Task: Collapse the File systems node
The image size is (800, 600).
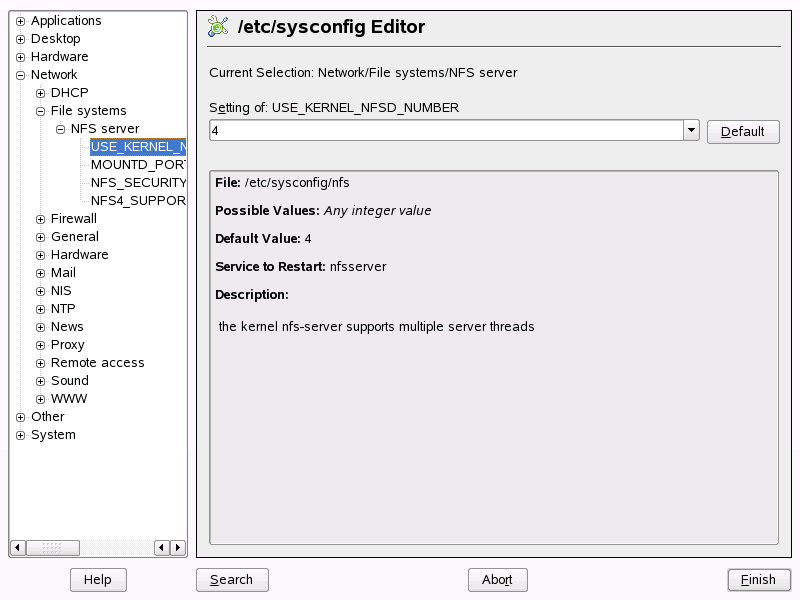Action: tap(40, 111)
